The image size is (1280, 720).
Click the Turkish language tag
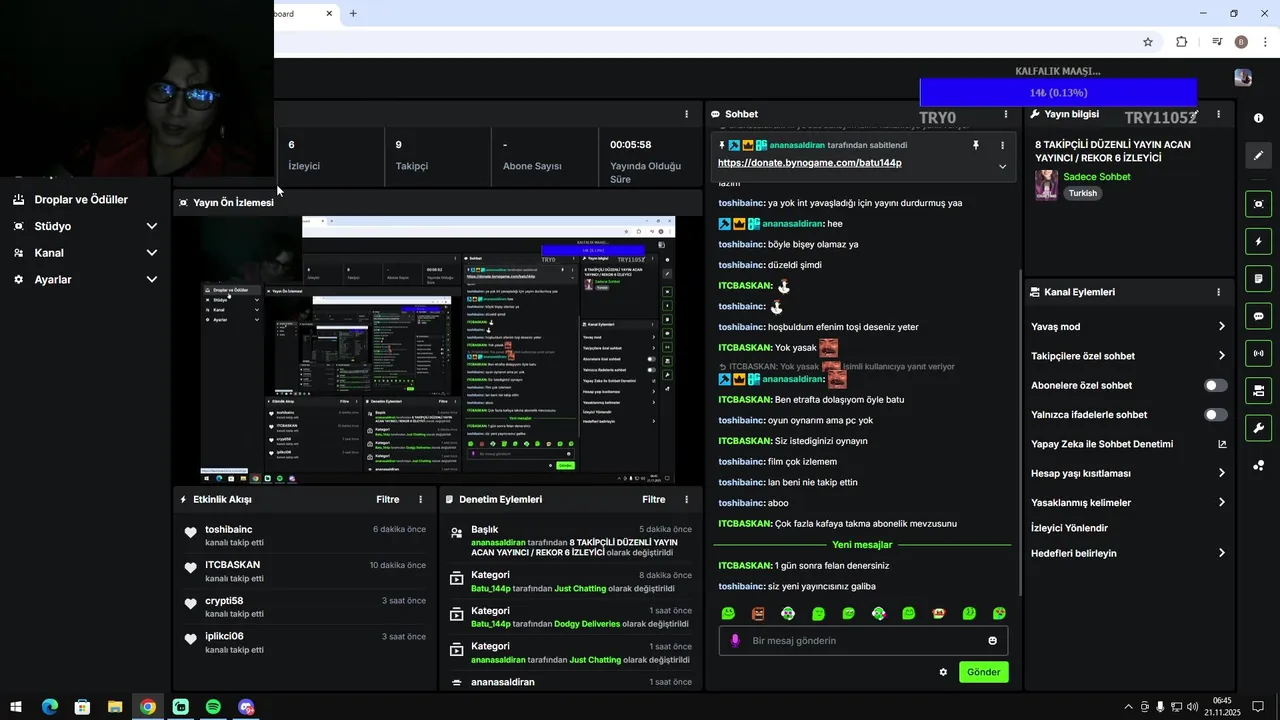coord(1082,194)
